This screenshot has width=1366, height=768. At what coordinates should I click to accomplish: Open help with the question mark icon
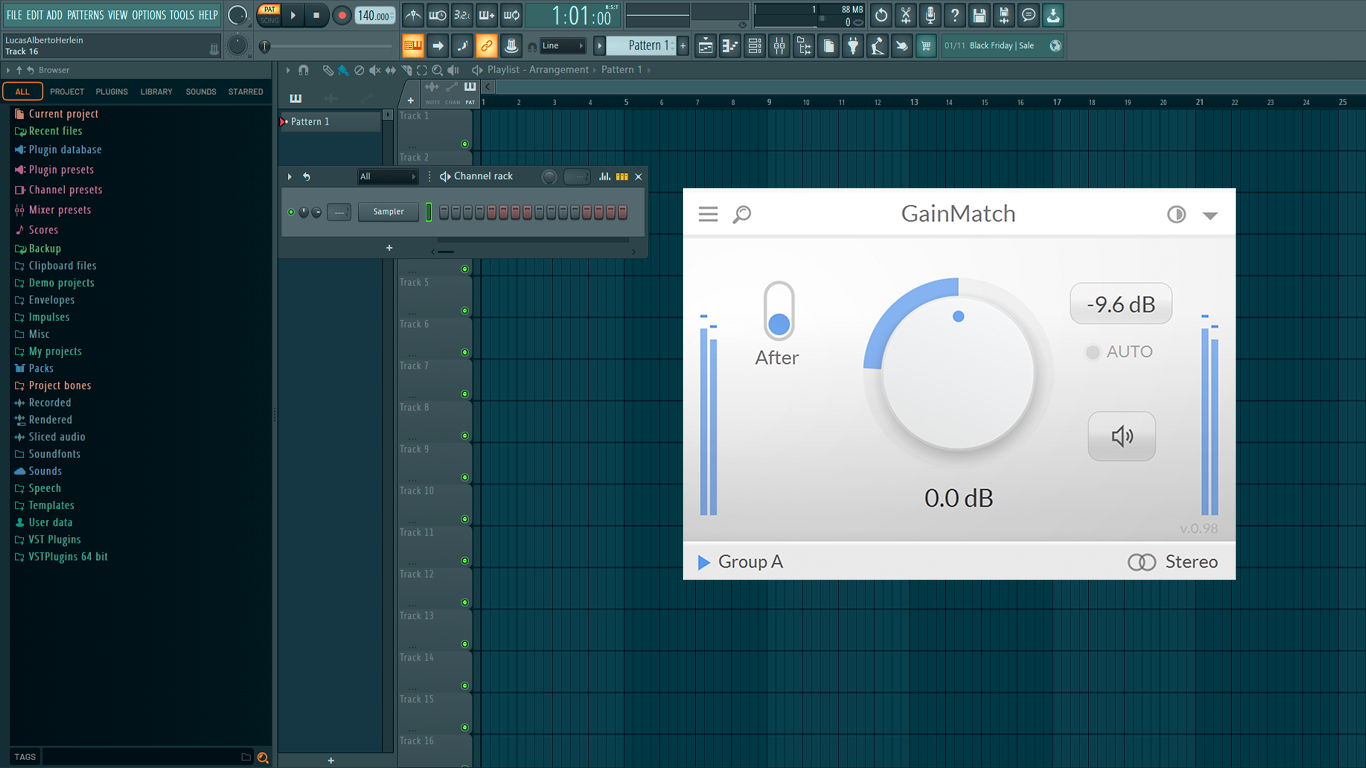point(955,15)
